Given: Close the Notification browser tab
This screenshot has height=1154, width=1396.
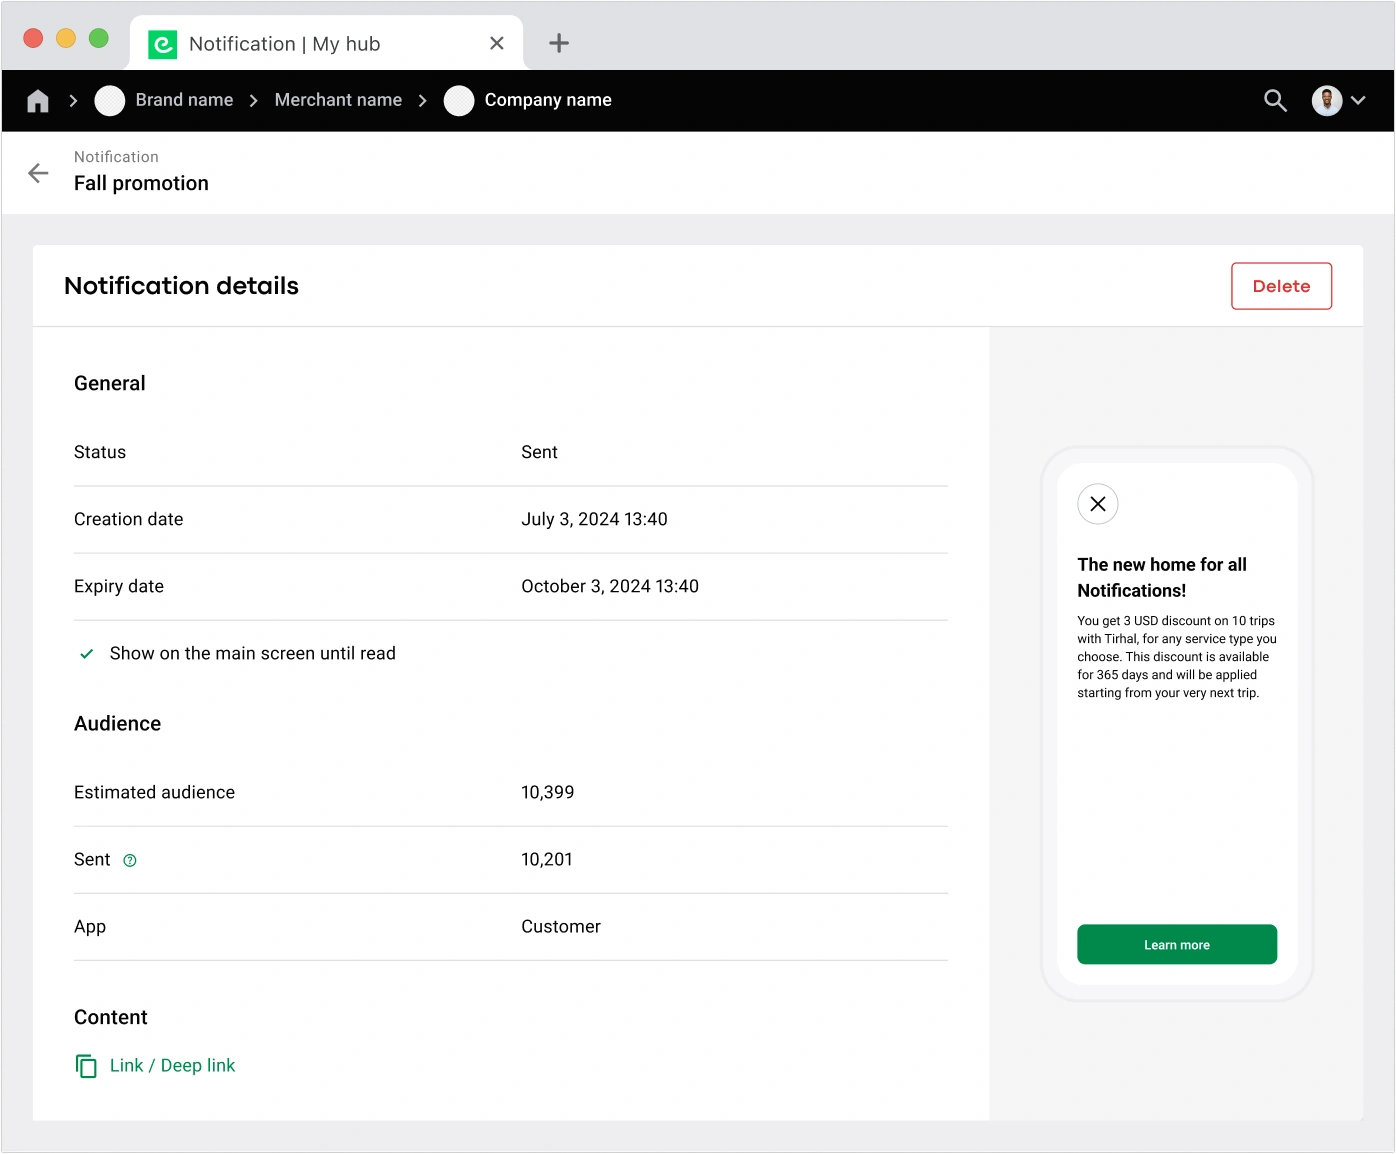Looking at the screenshot, I should tap(497, 43).
